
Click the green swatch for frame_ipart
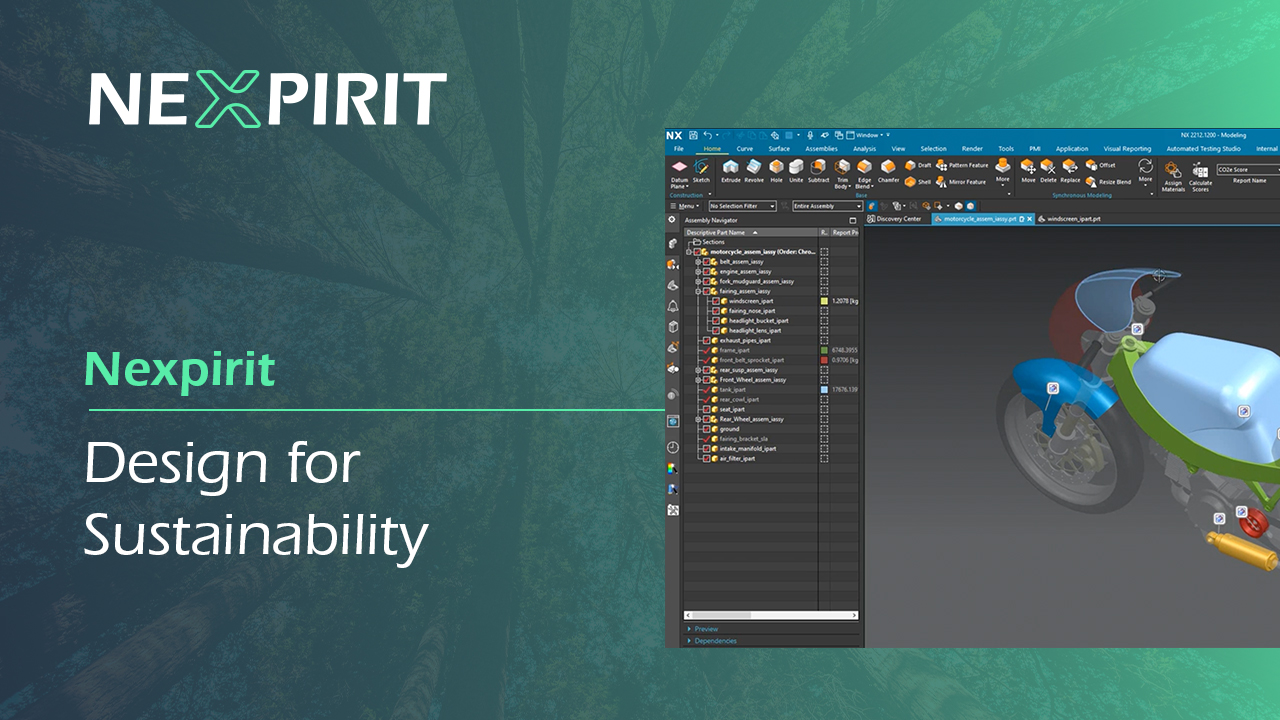coord(824,351)
